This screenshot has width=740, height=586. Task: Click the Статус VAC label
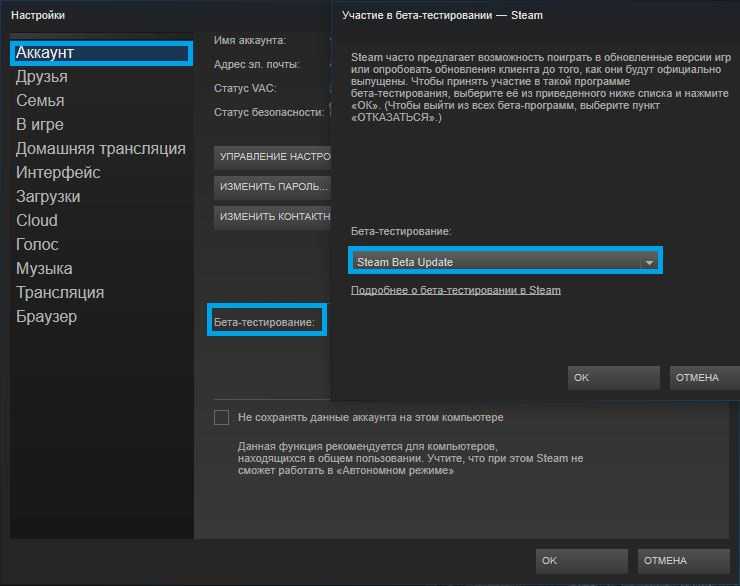pyautogui.click(x=244, y=88)
